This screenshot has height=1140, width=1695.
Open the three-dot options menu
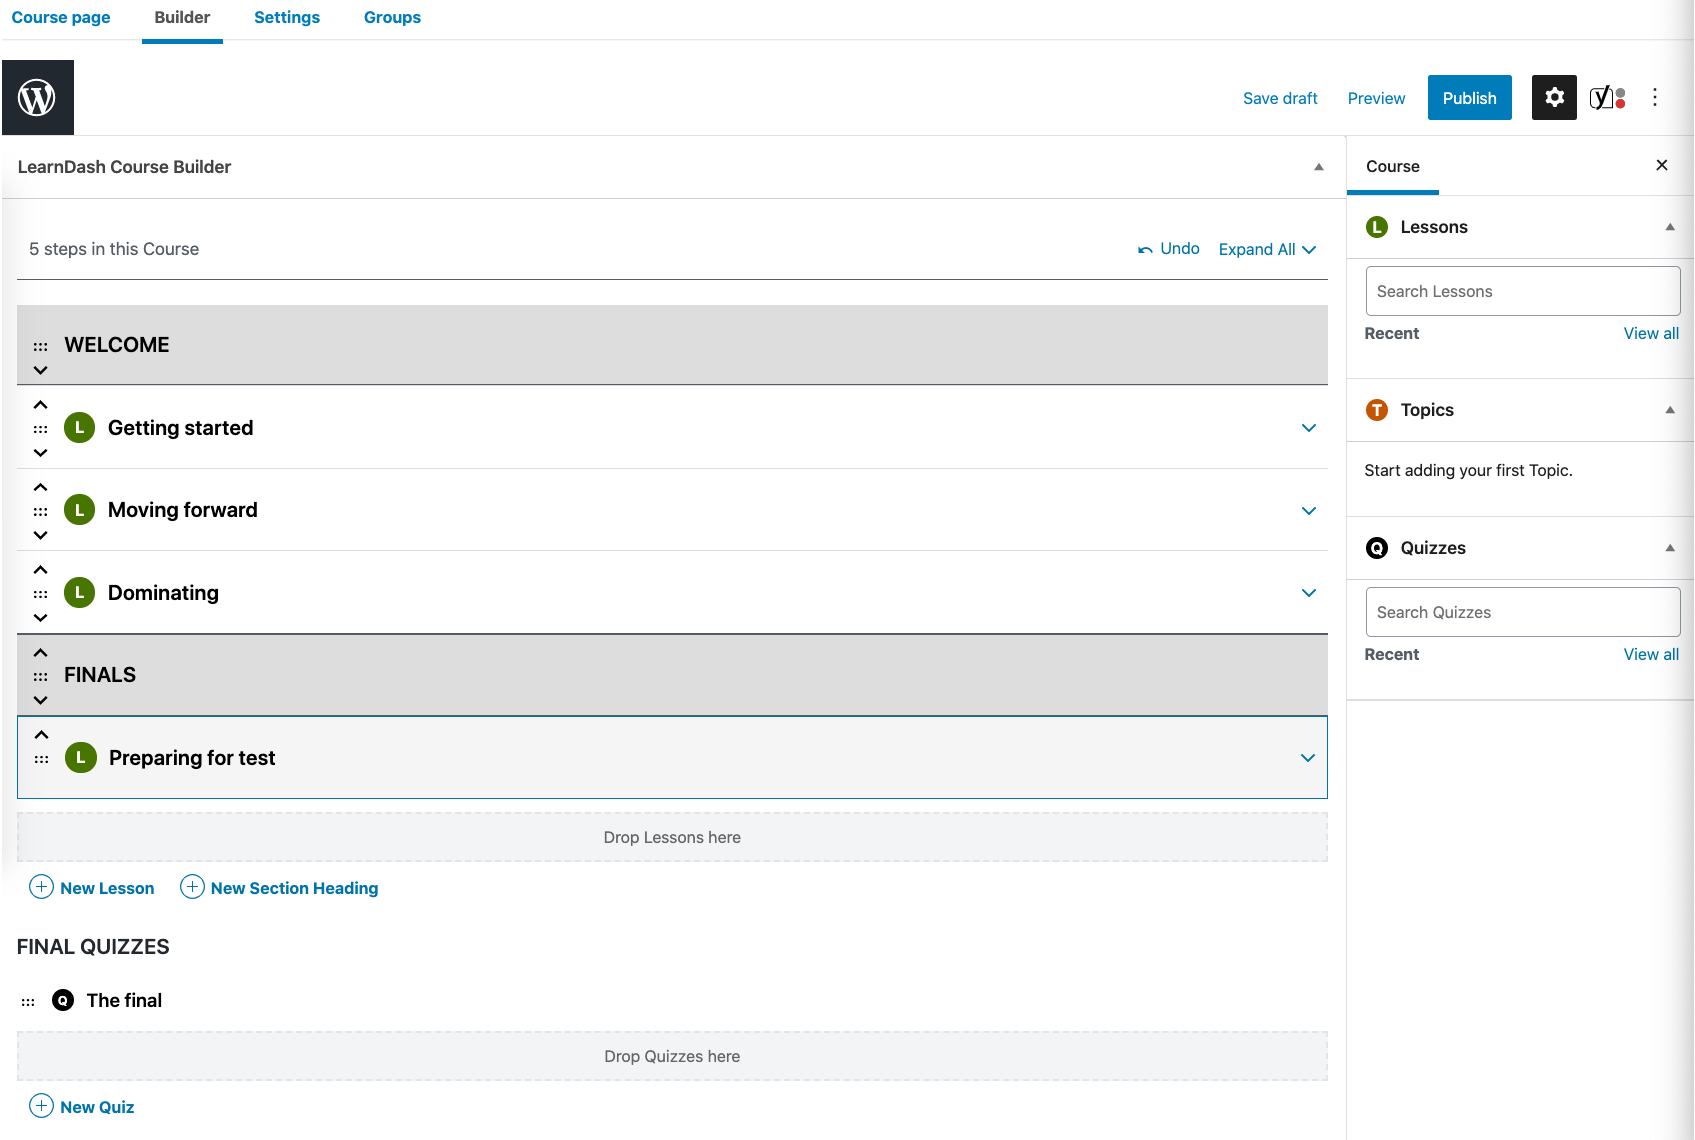point(1655,97)
